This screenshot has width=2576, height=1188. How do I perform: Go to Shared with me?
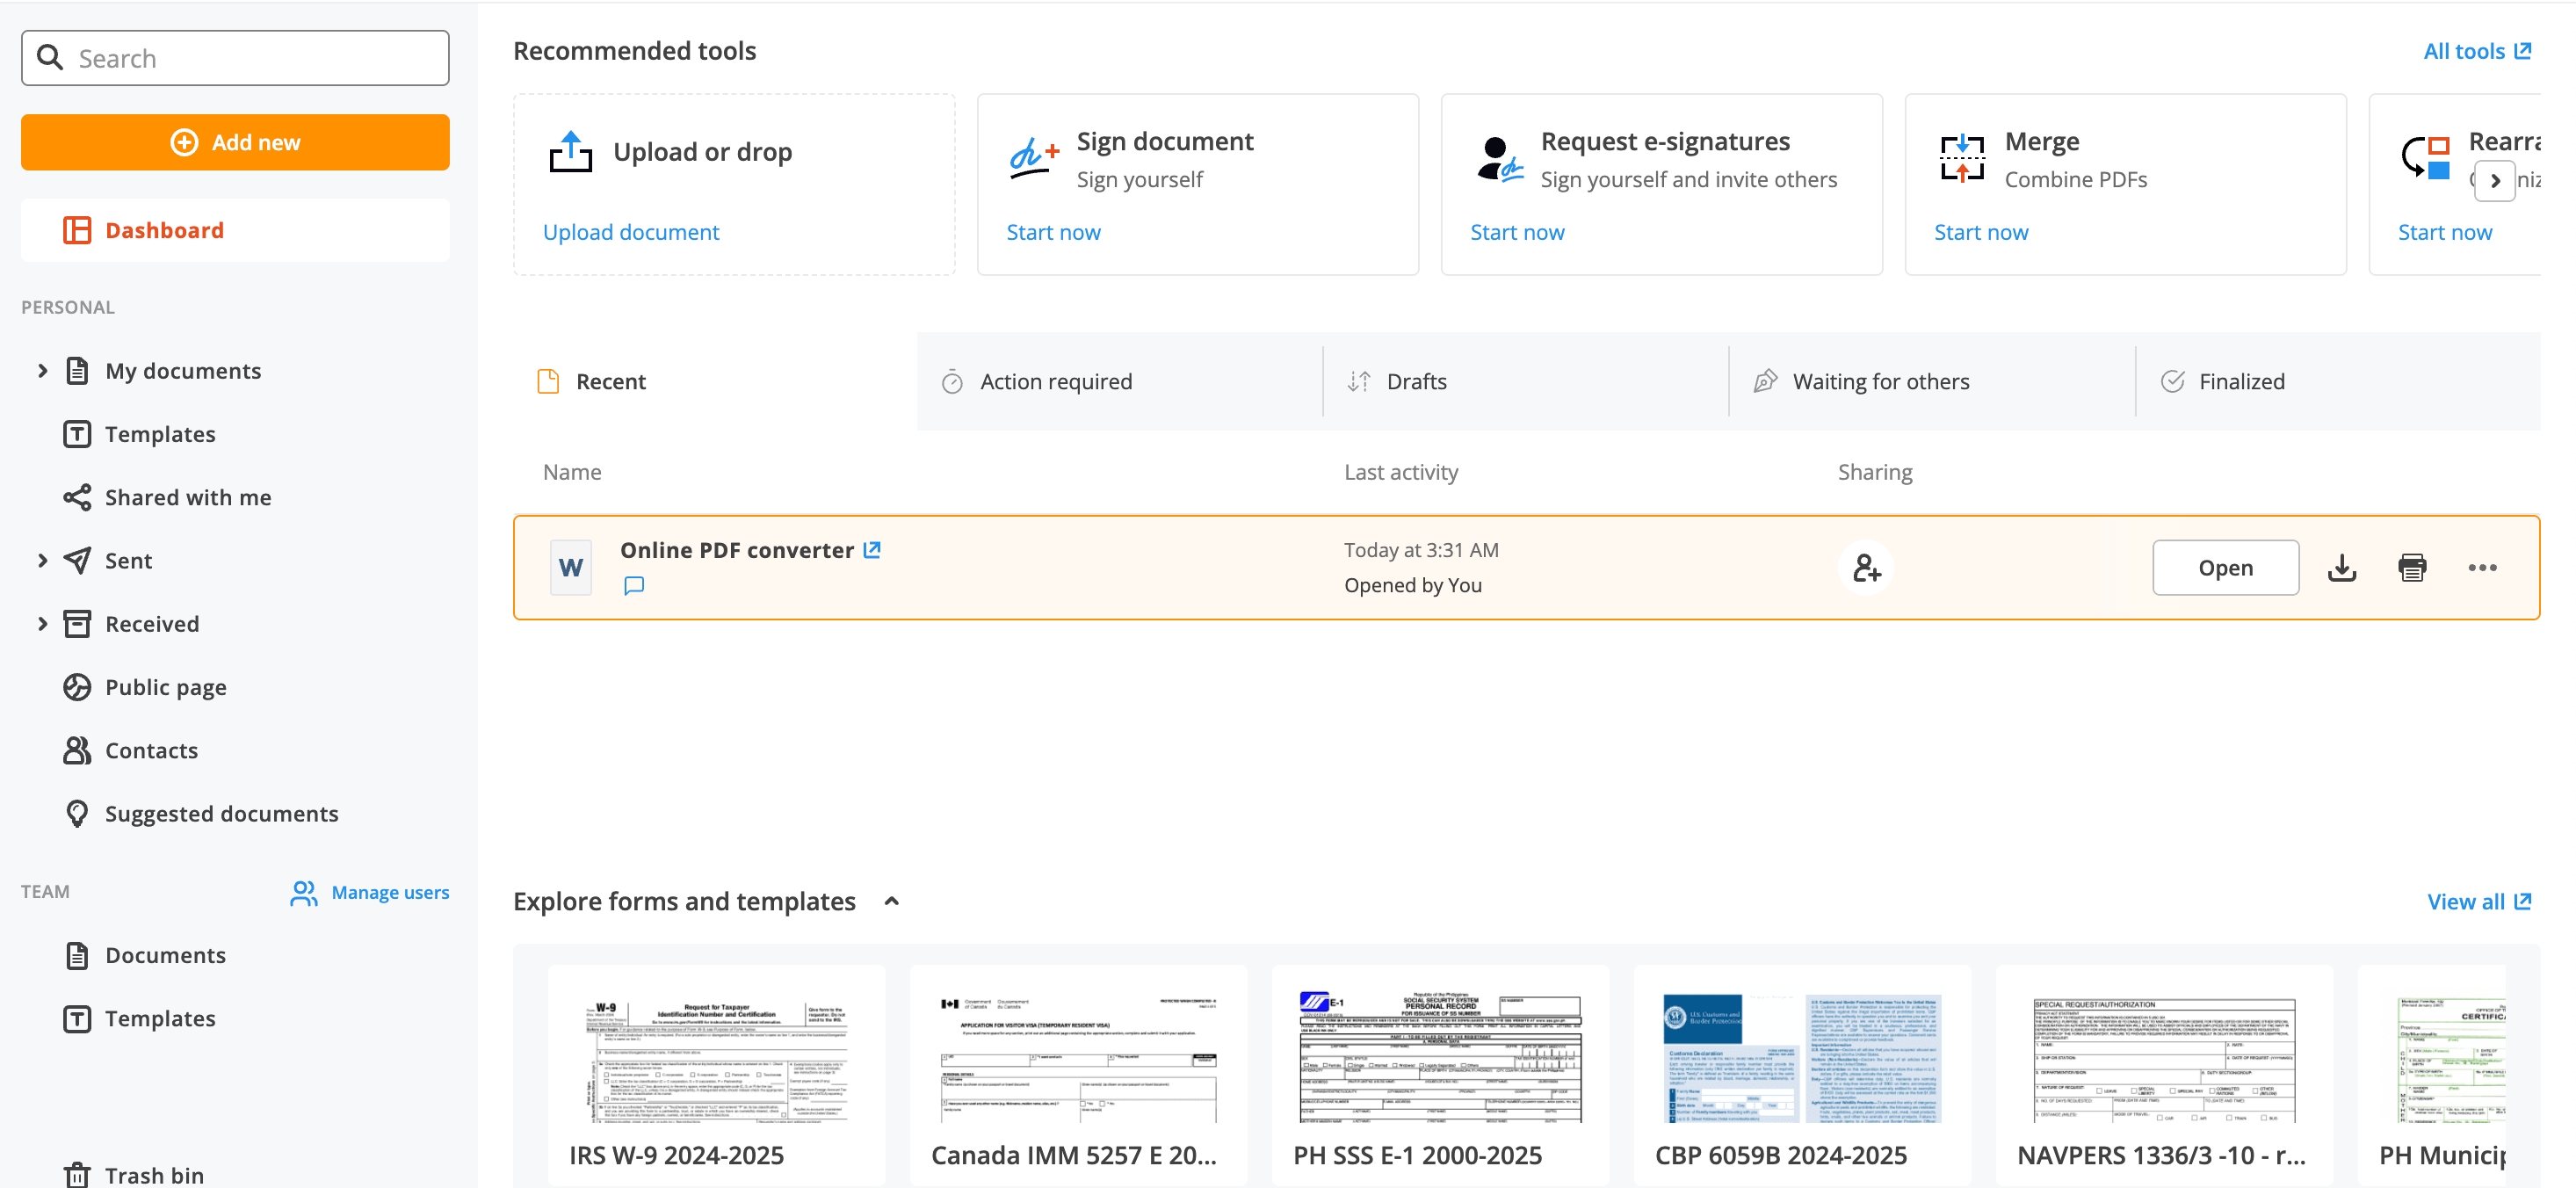click(188, 497)
